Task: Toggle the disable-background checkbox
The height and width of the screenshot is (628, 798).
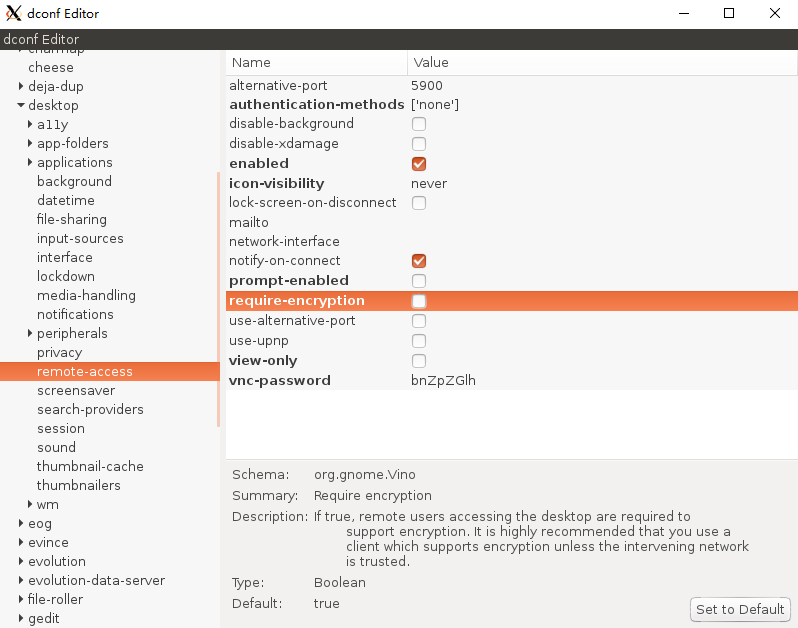Action: 419,124
